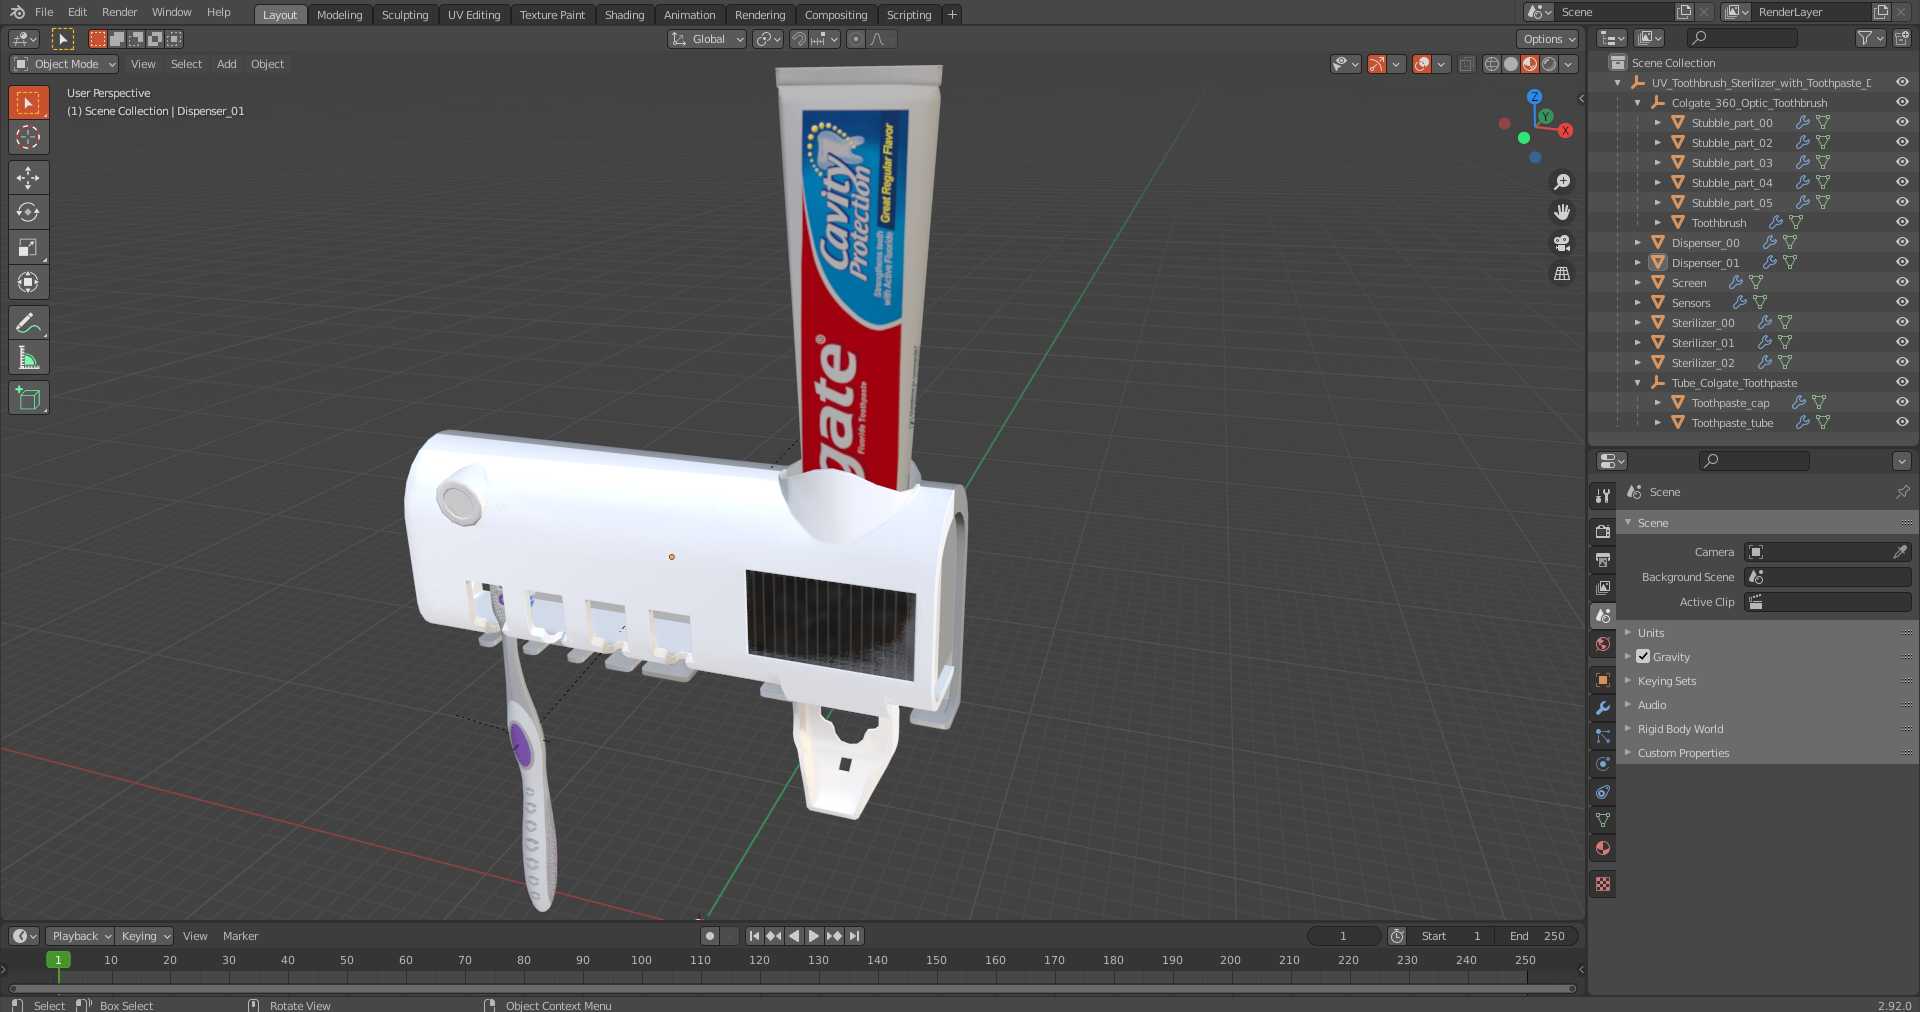Play the animation forward
The image size is (1920, 1012).
(x=814, y=936)
